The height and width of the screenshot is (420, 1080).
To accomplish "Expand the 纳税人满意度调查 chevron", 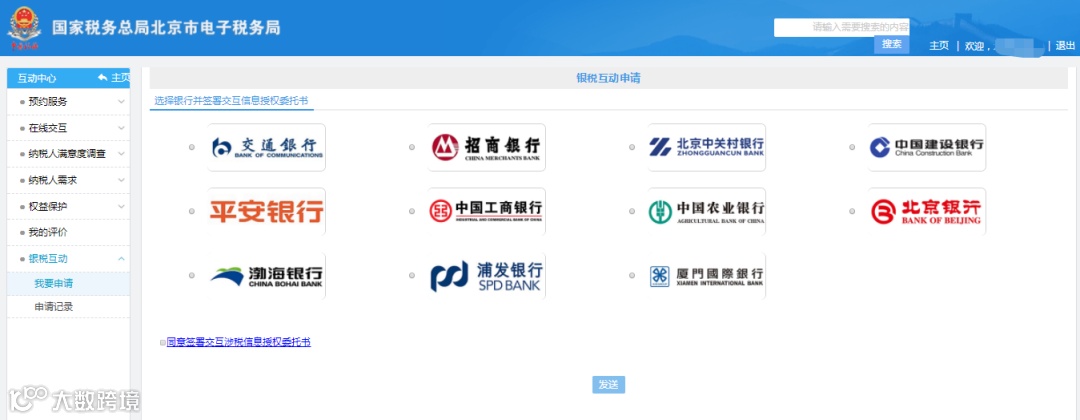I will click(x=121, y=154).
